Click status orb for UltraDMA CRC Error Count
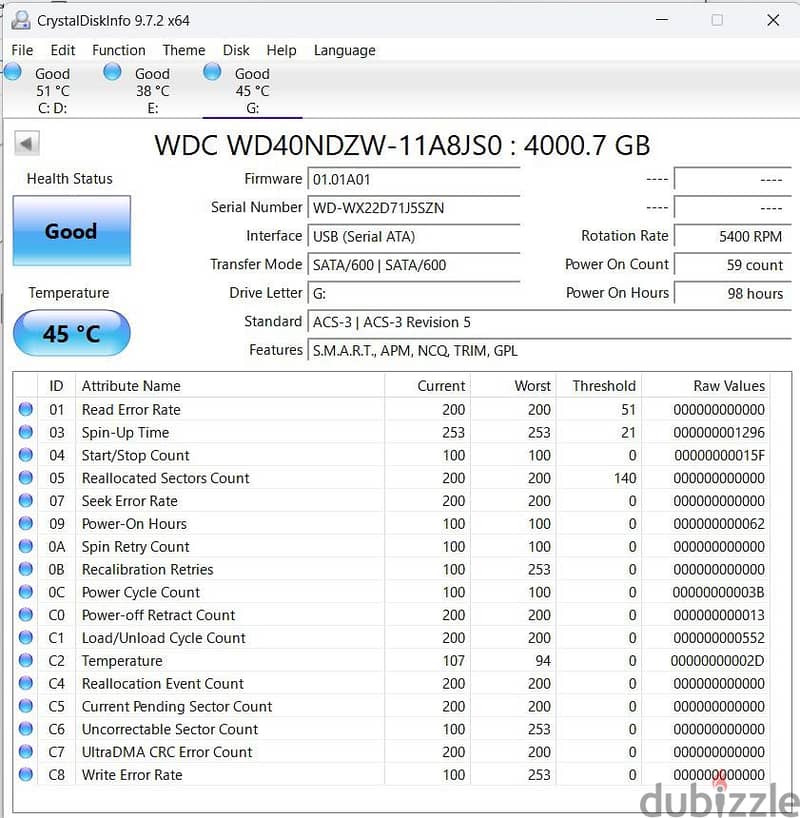Viewport: 800px width, 818px height. tap(26, 752)
